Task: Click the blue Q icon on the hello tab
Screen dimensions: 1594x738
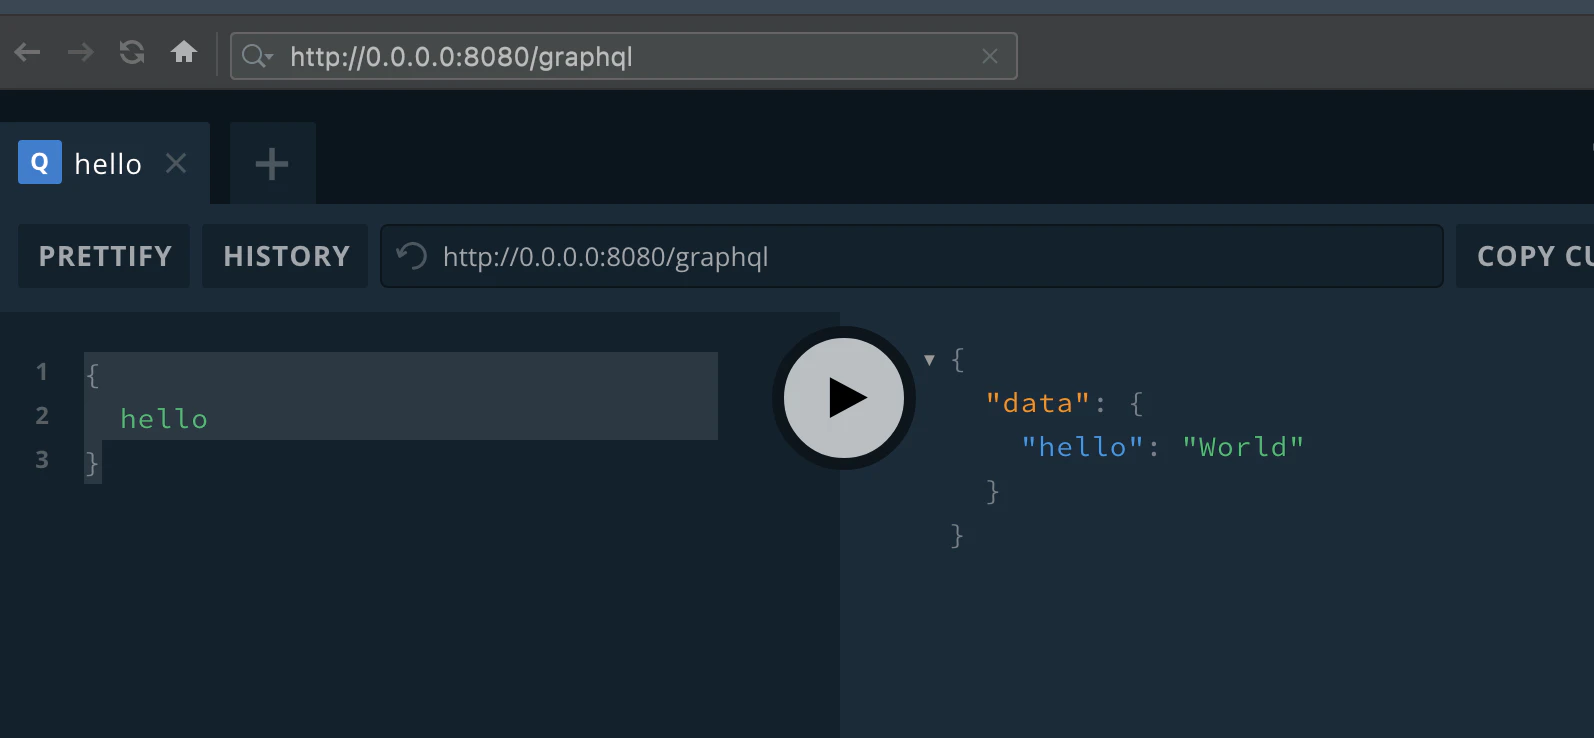Action: tap(40, 162)
